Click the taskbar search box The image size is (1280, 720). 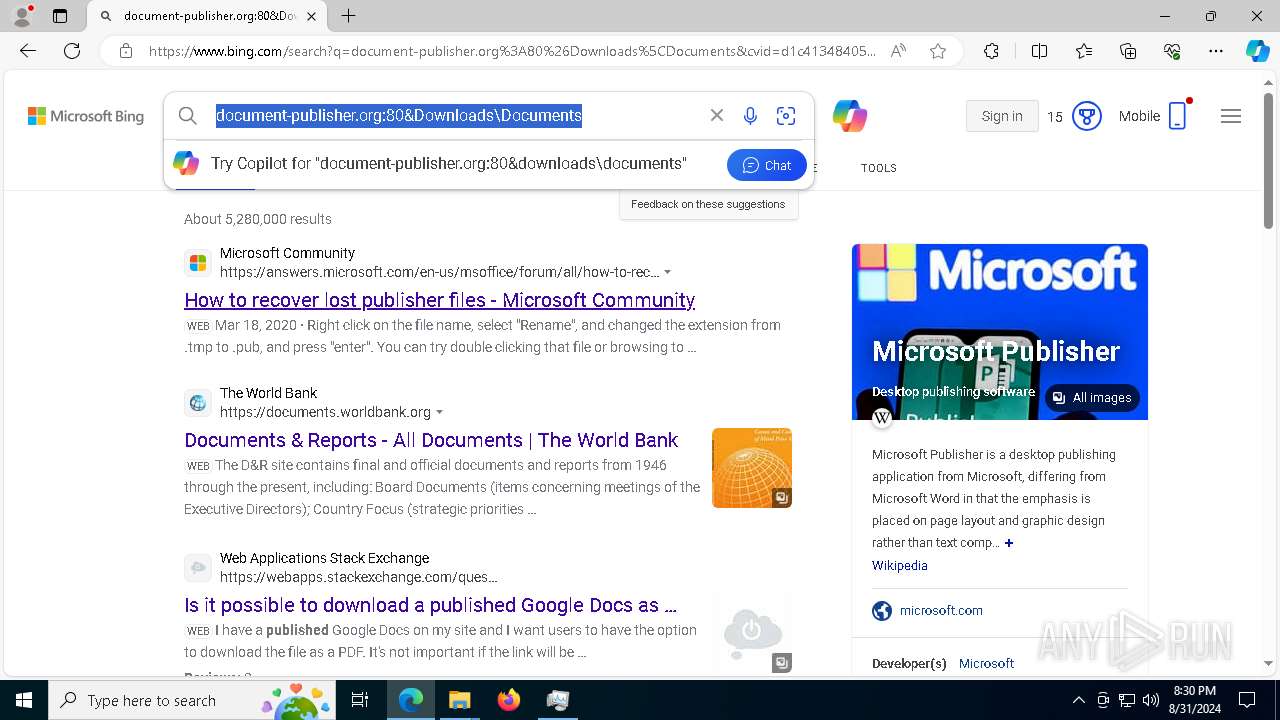tap(192, 700)
